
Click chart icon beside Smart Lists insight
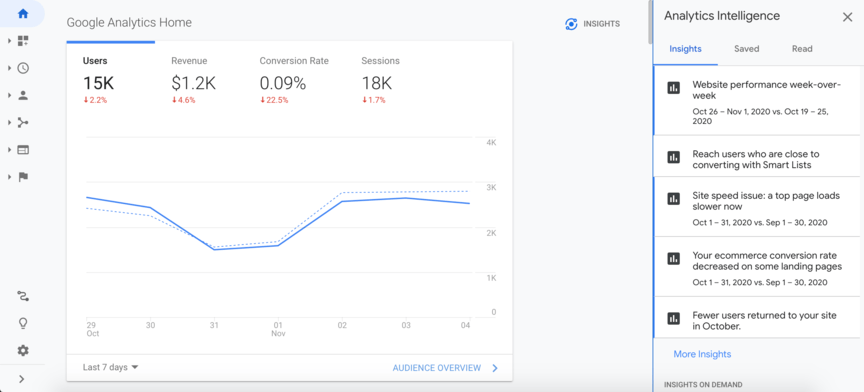[x=673, y=157]
